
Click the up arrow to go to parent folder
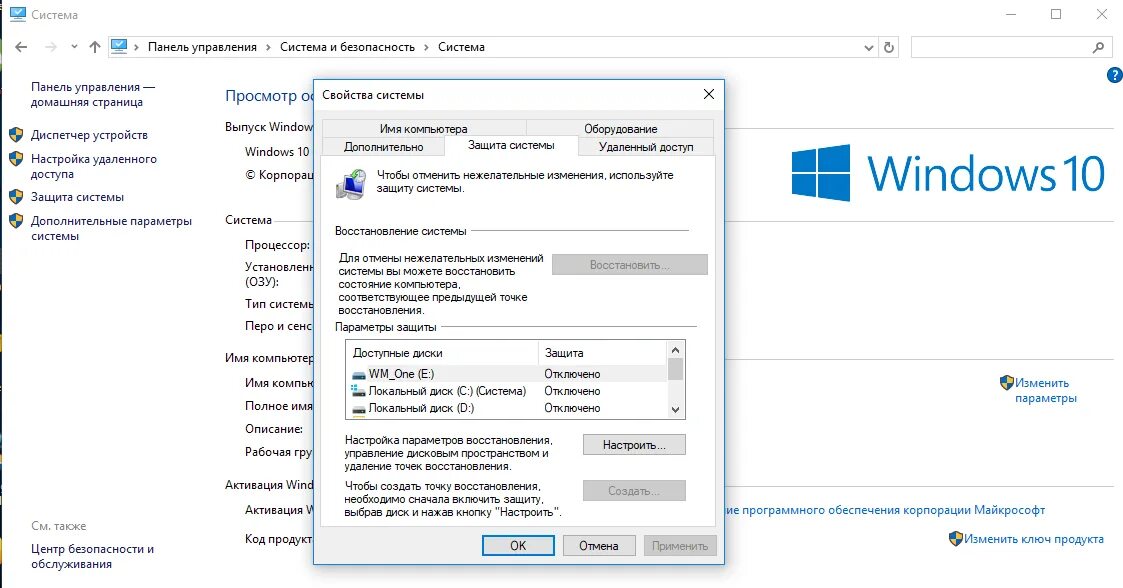(x=95, y=46)
